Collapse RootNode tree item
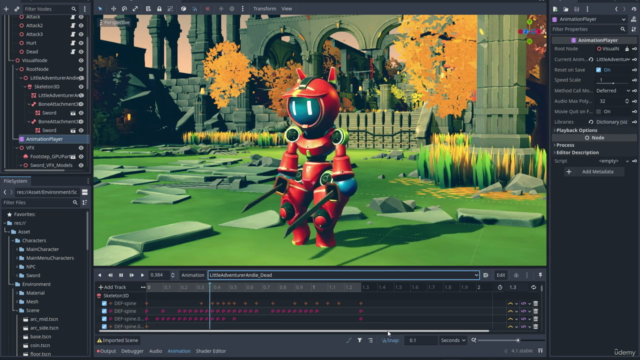 point(17,69)
